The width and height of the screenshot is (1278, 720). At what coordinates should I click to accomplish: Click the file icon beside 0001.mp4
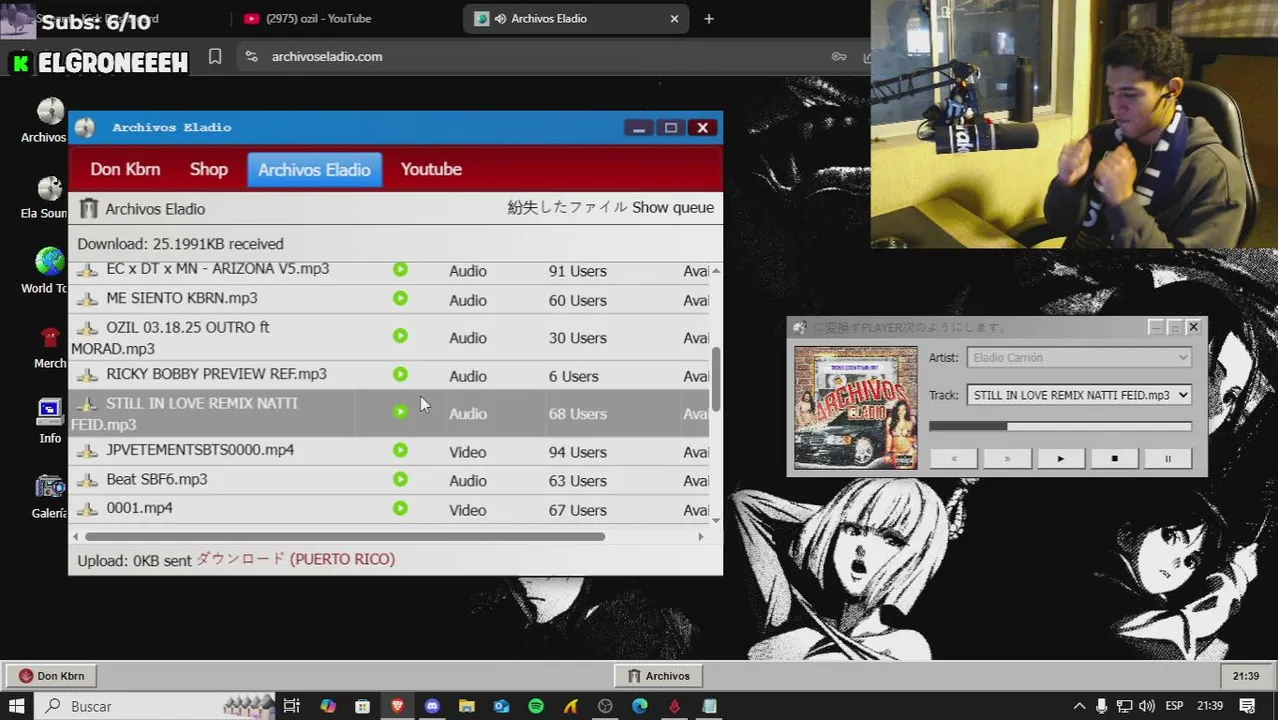[88, 508]
